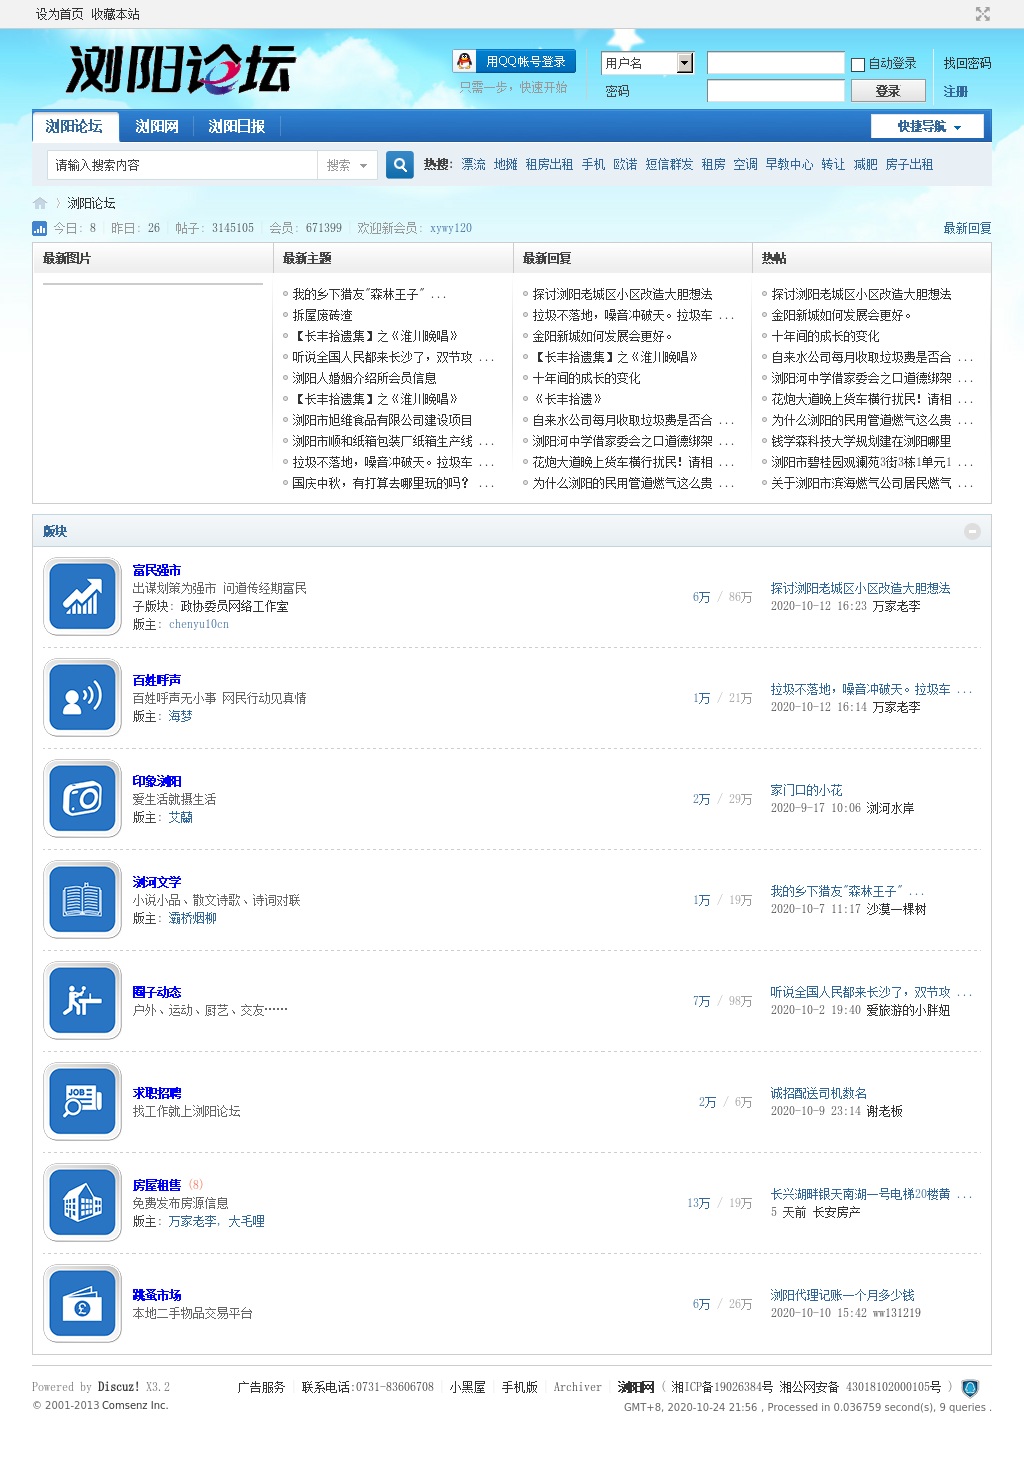Collapse the 版块 section
This screenshot has width=1024, height=1467.
point(972,531)
